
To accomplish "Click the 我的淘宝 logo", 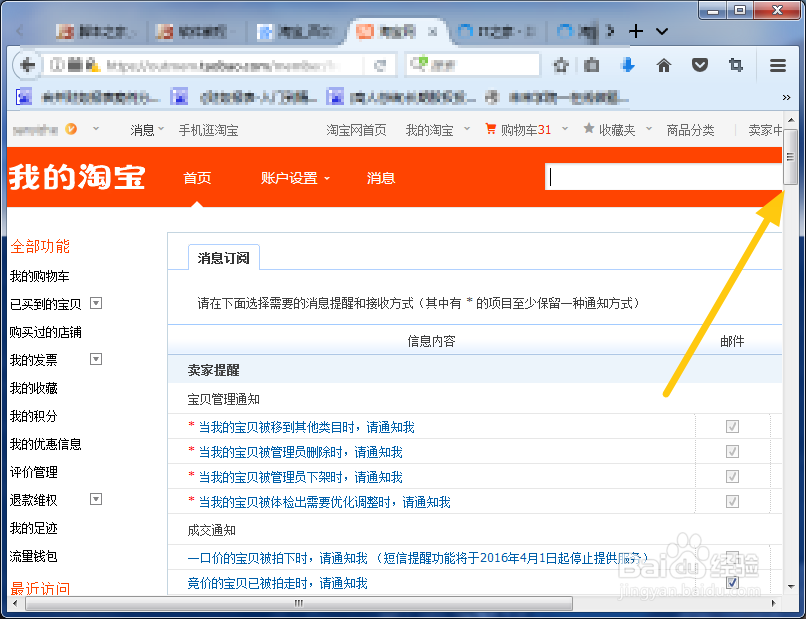I will (x=77, y=177).
